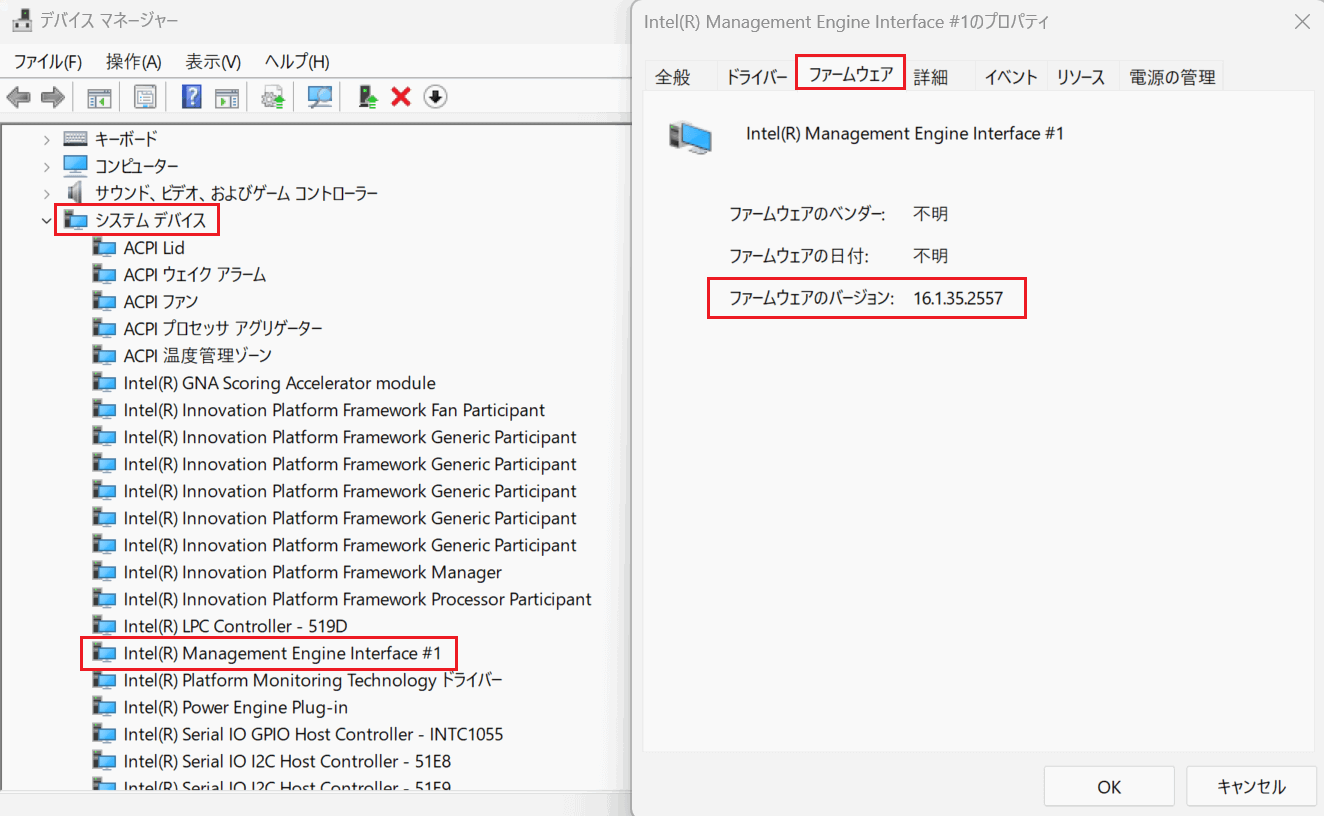Click the Properties toolbar icon
Screen dimensions: 1324x816
(145, 97)
